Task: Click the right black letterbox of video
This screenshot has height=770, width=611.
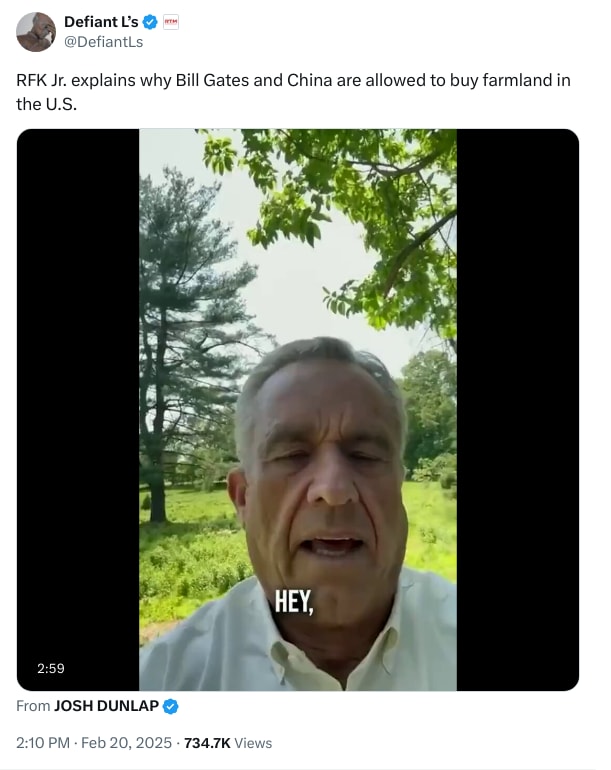Action: [518, 410]
